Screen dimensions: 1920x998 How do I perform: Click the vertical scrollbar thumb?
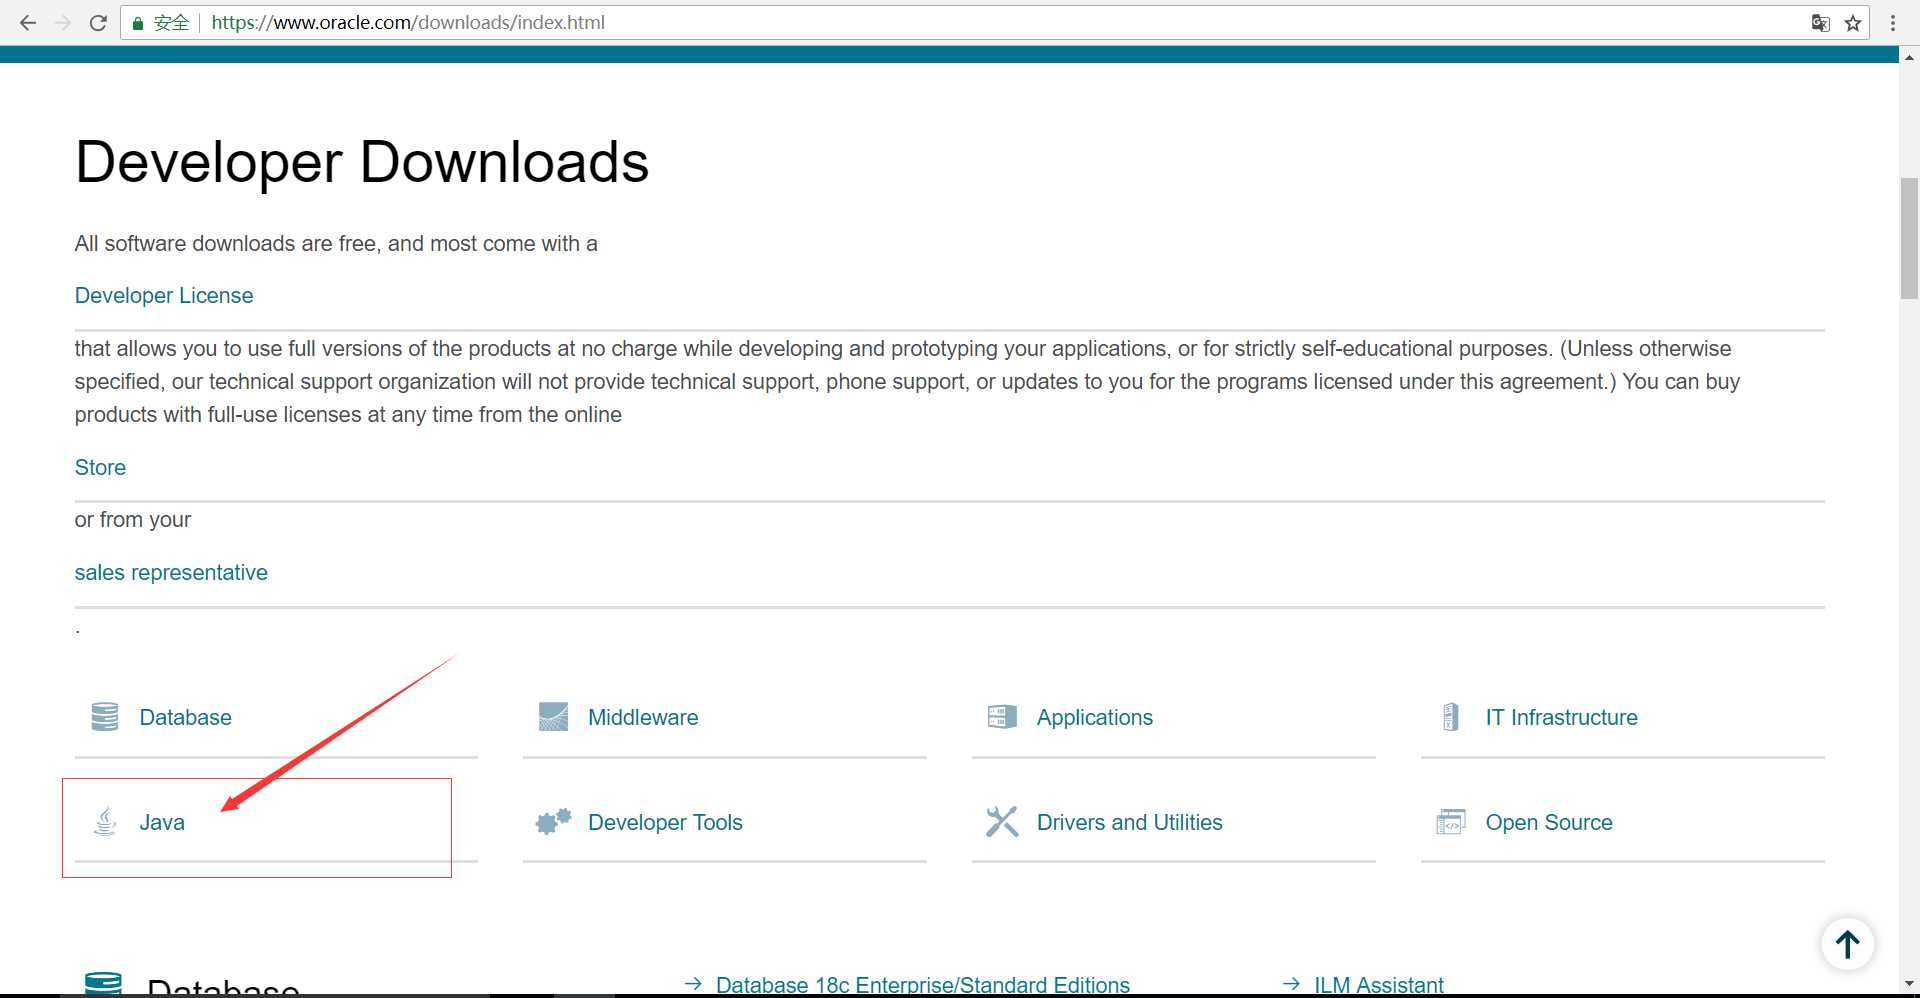(x=1909, y=238)
